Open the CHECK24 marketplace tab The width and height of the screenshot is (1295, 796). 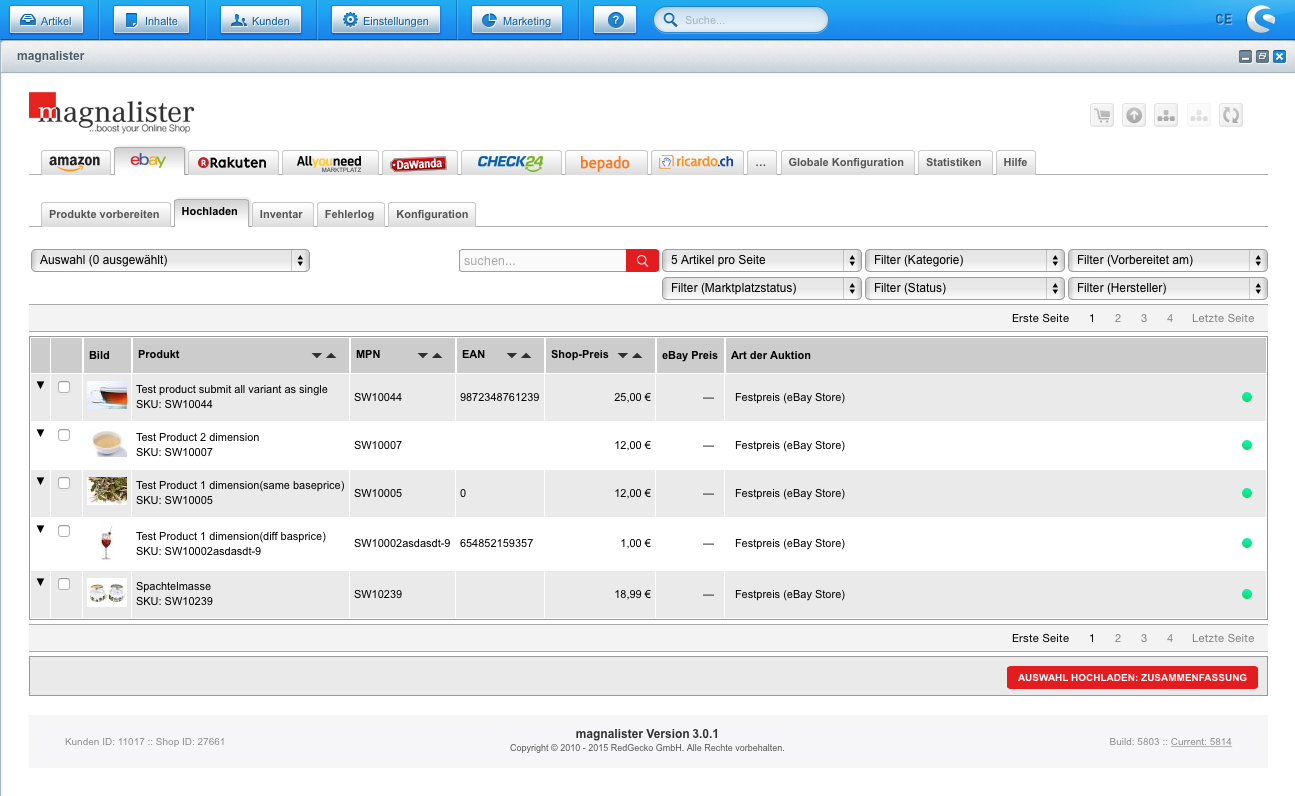coord(511,162)
